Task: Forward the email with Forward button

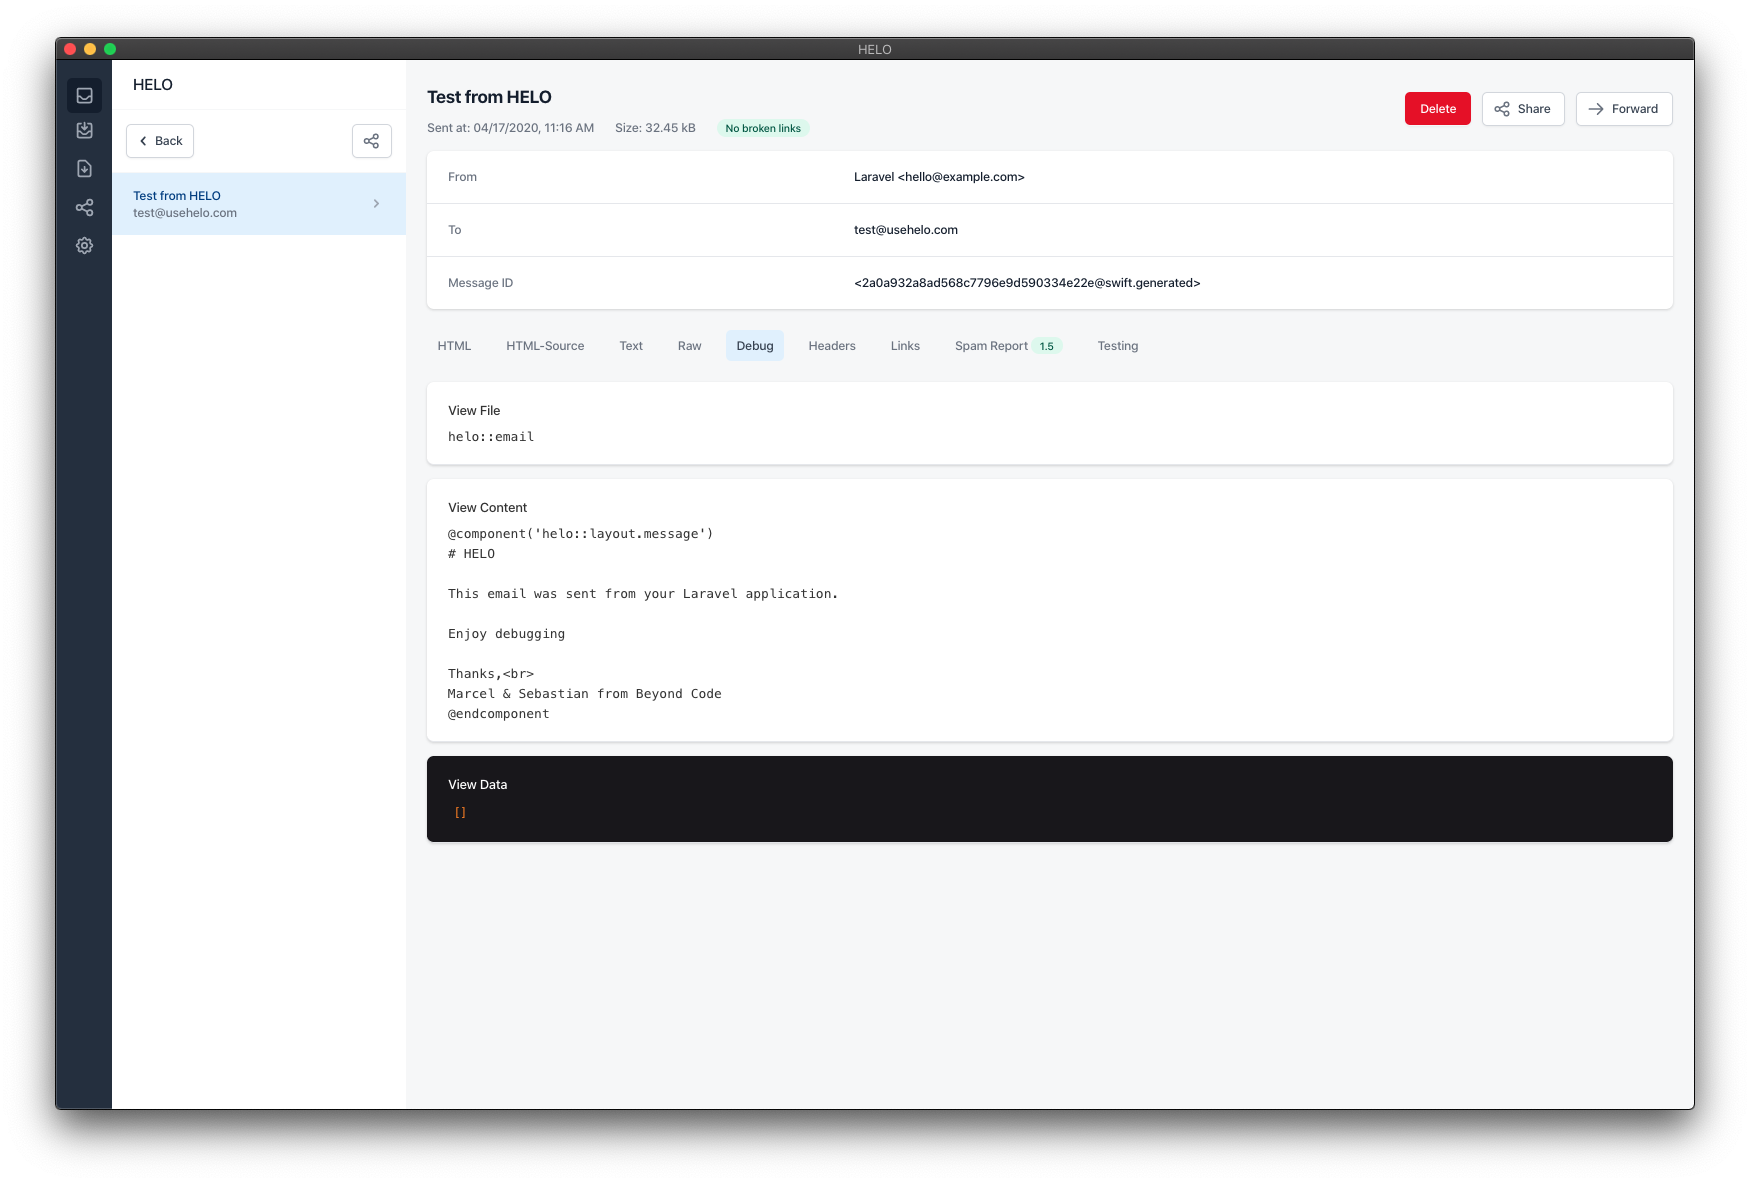Action: pyautogui.click(x=1624, y=109)
